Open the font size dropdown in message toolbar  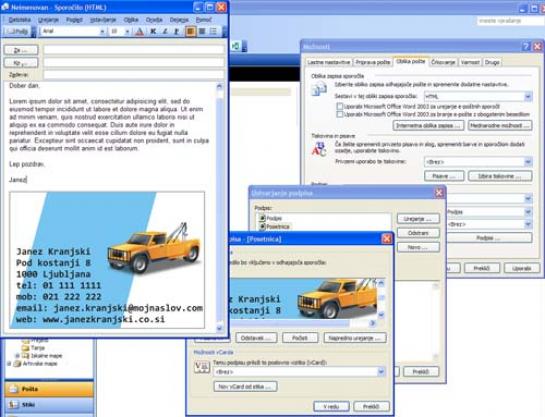coord(127,32)
